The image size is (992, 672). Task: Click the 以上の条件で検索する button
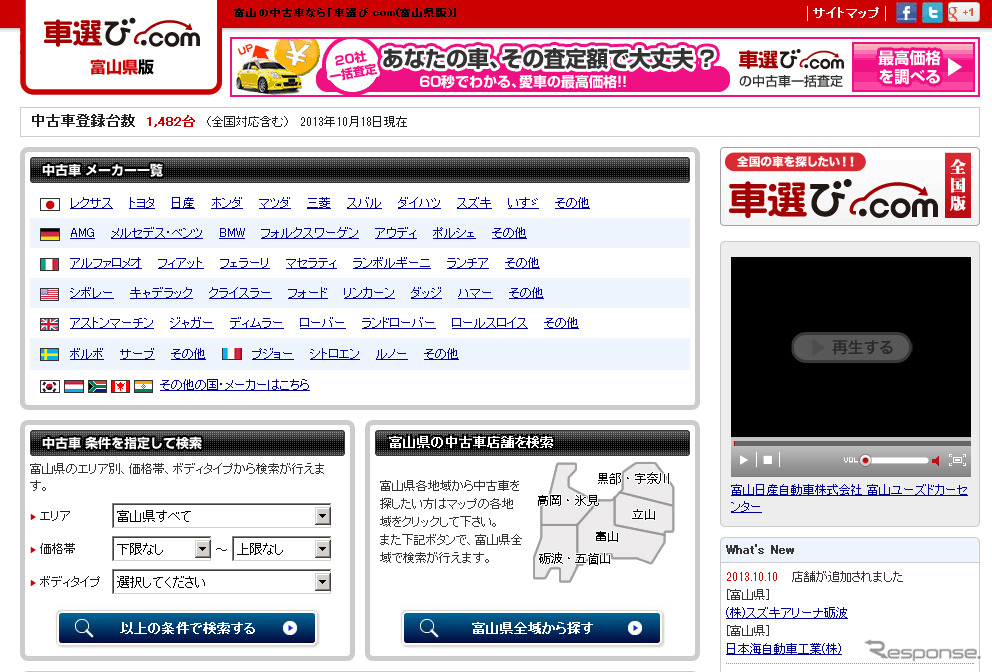pyautogui.click(x=187, y=628)
